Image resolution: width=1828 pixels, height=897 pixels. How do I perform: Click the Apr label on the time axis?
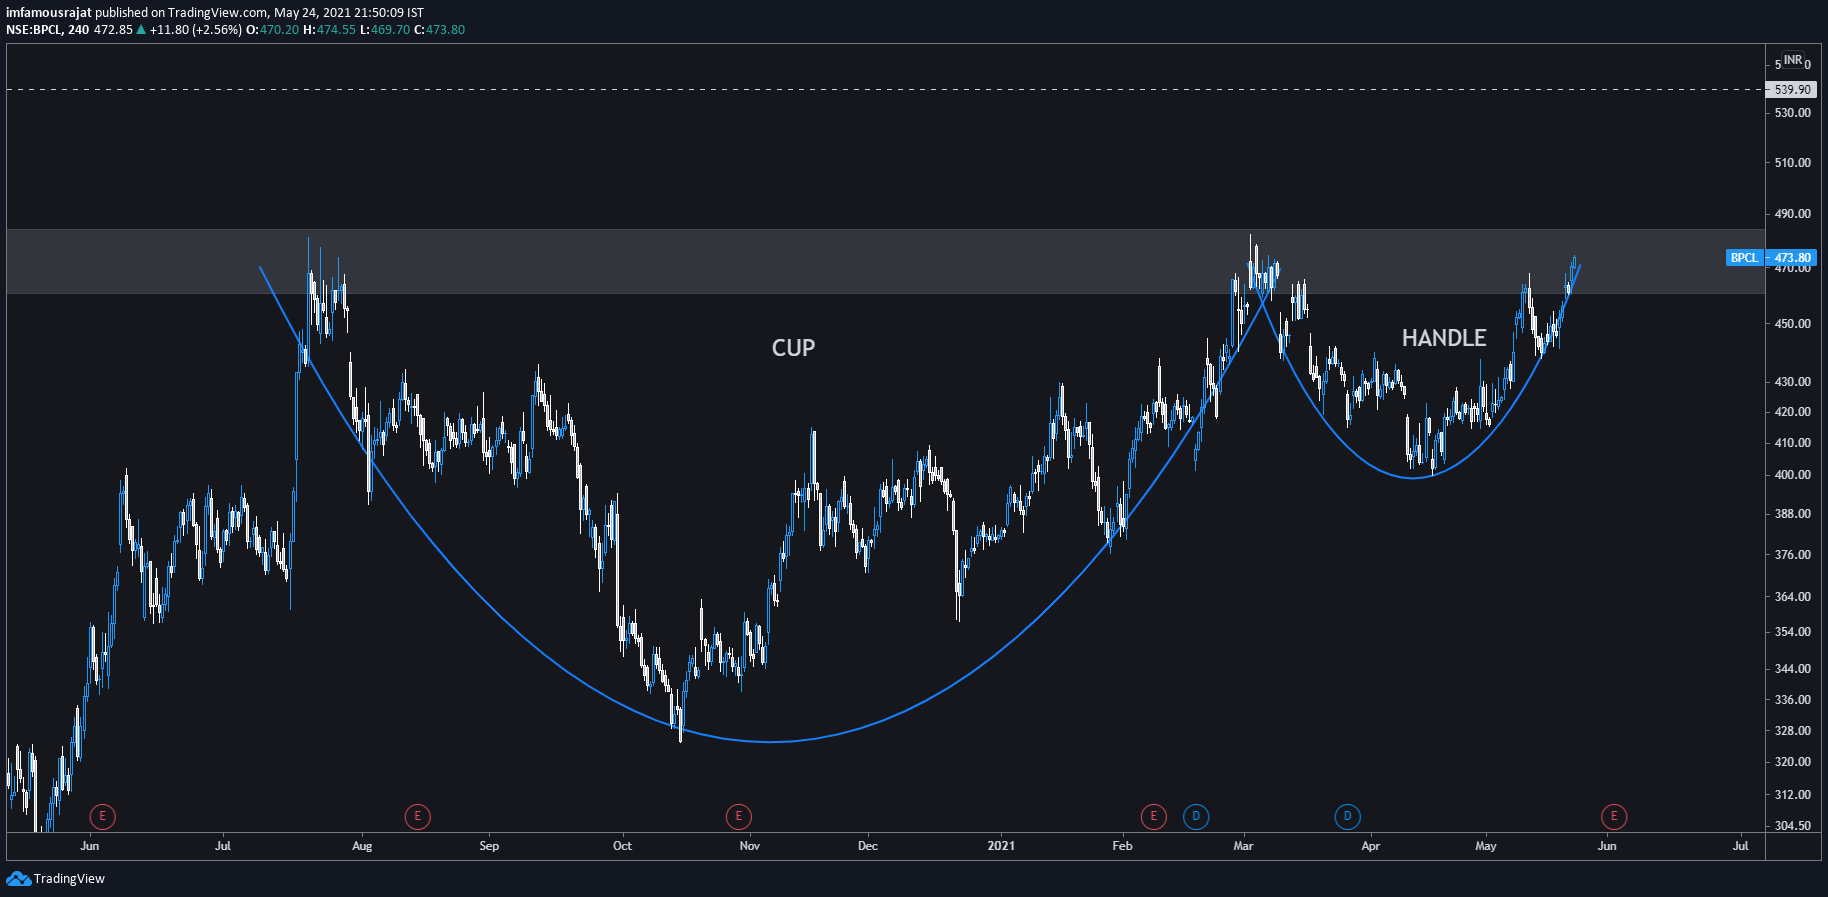point(1370,846)
